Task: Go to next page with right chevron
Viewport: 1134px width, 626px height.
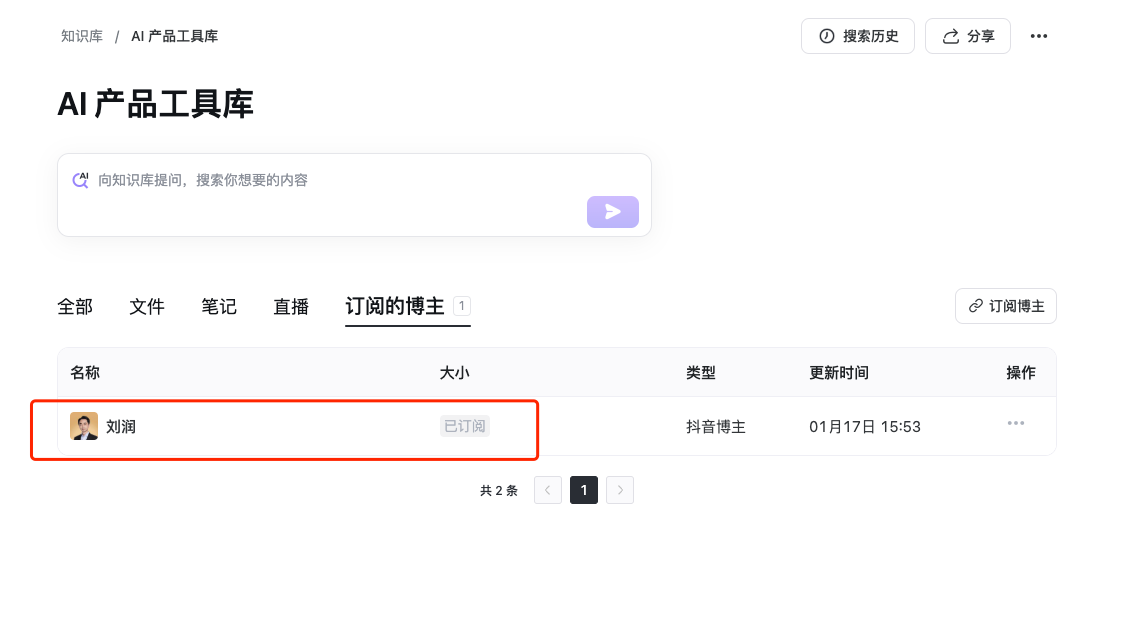Action: 620,490
